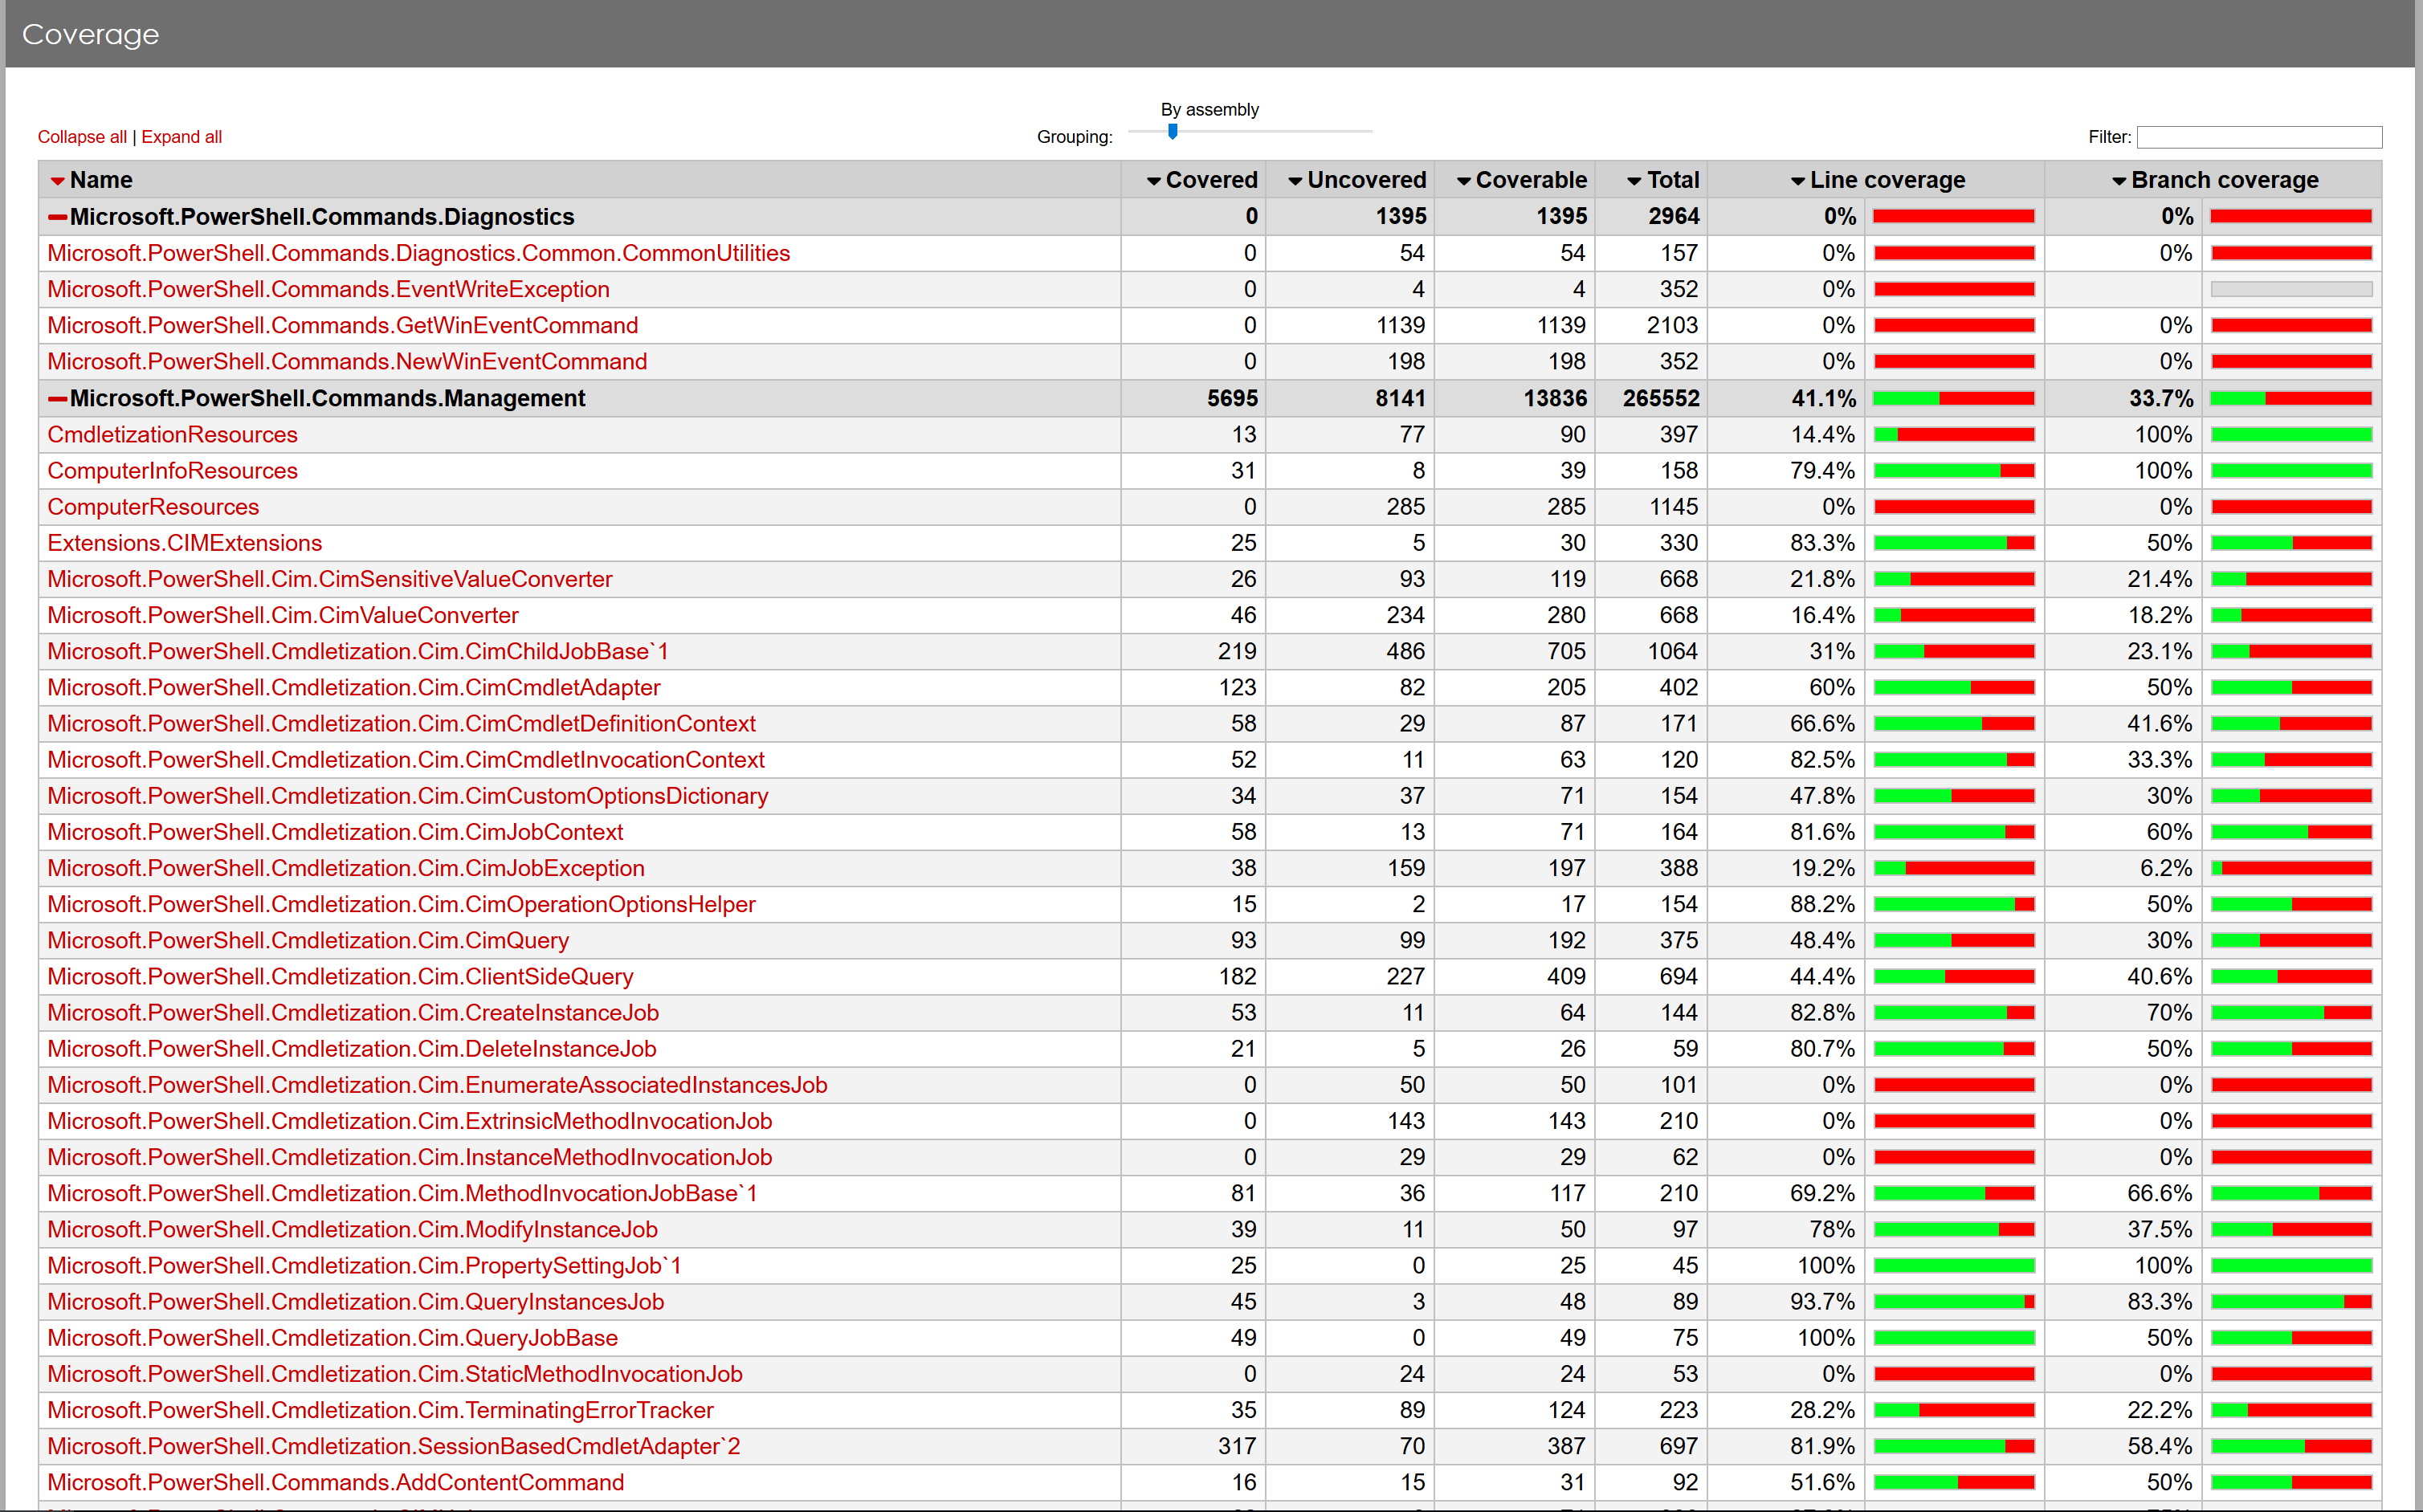Click Diagnostics coverable value 1395
This screenshot has height=1512, width=2423.
point(1561,217)
